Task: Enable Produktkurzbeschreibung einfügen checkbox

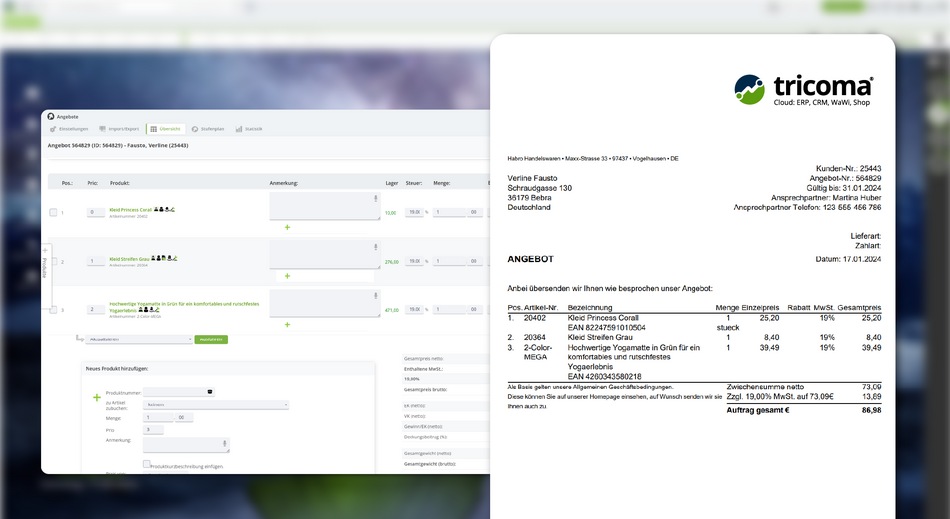Action: pos(146,464)
